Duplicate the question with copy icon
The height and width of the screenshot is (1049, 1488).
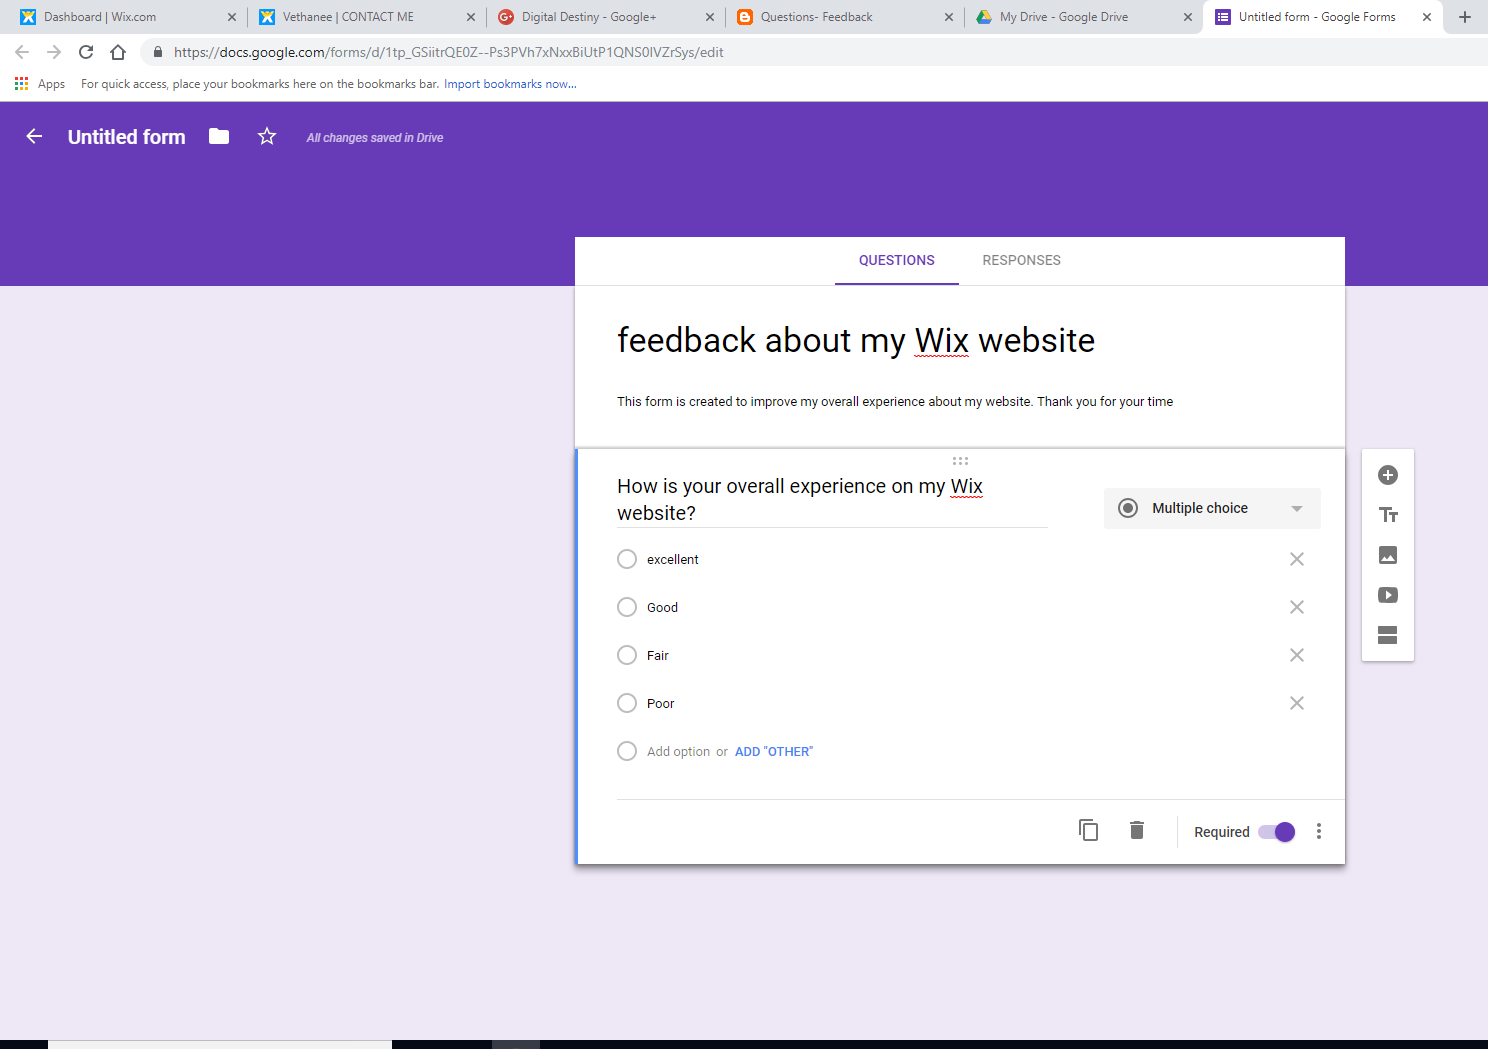tap(1088, 830)
